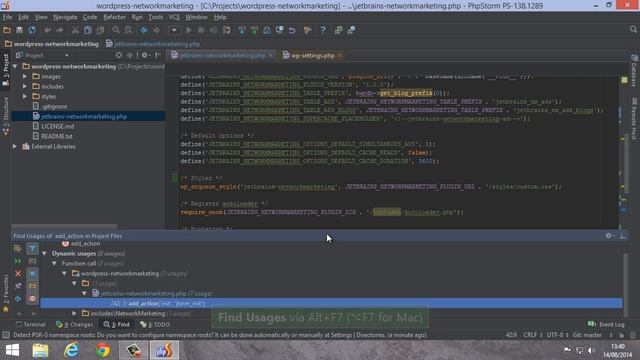Viewport: 640px width, 360px height.
Task: Click the green Run icon
Action: (x=189, y=30)
